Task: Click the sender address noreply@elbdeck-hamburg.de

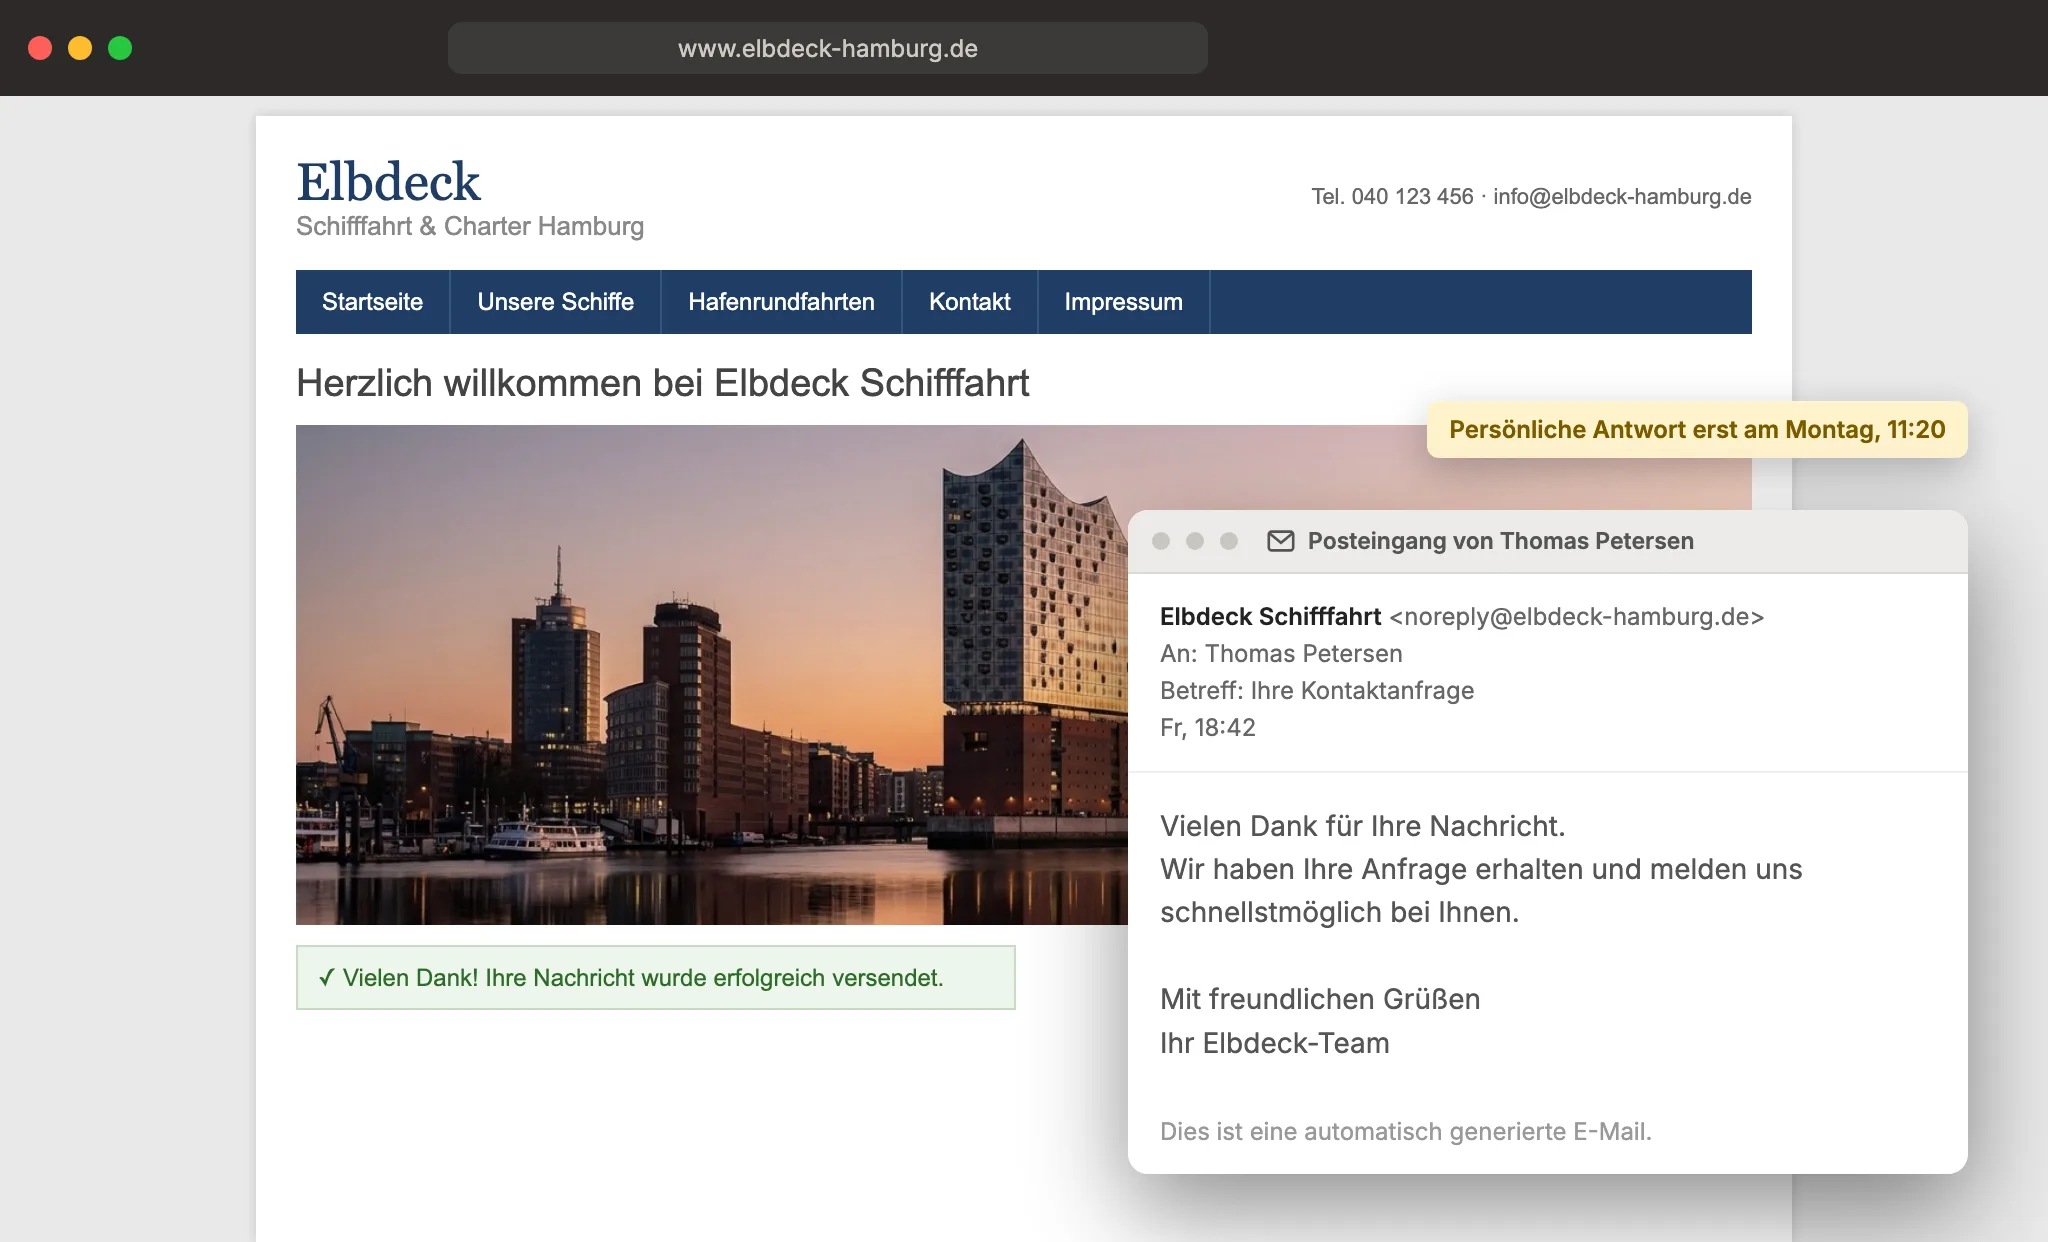Action: 1577,617
